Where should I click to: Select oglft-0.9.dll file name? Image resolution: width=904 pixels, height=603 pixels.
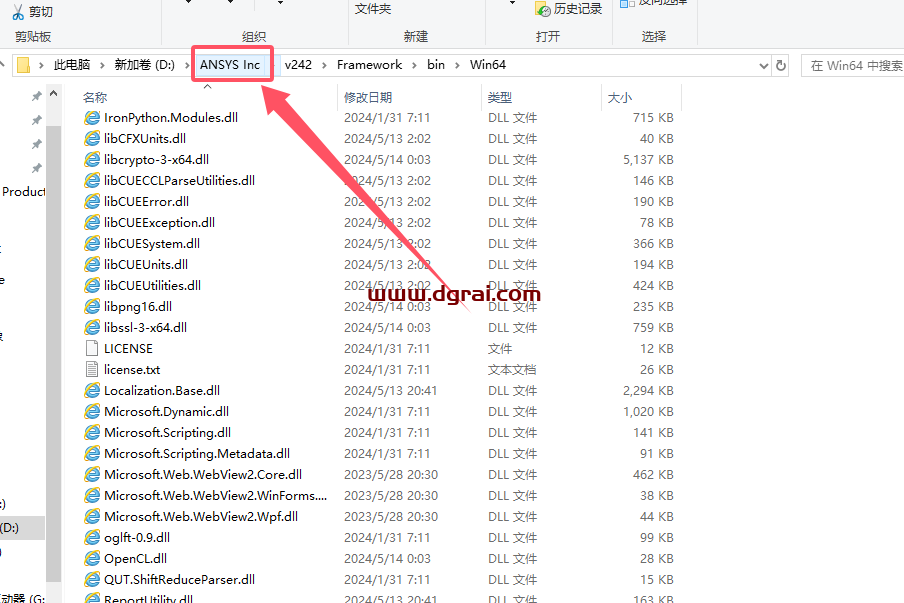(137, 538)
